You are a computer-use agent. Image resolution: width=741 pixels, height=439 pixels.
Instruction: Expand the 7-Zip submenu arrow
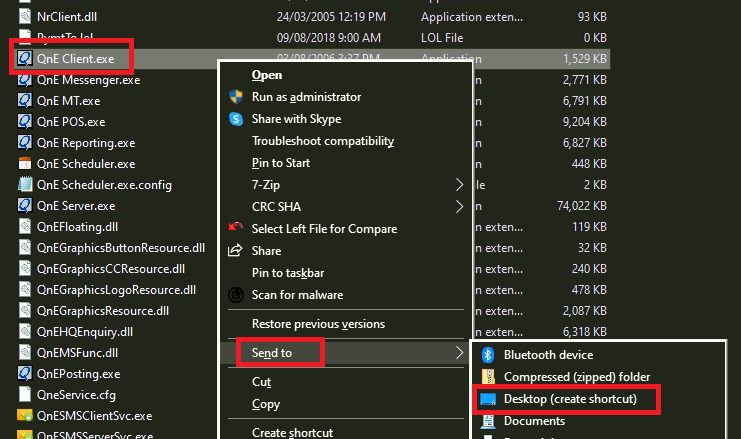[x=459, y=184]
